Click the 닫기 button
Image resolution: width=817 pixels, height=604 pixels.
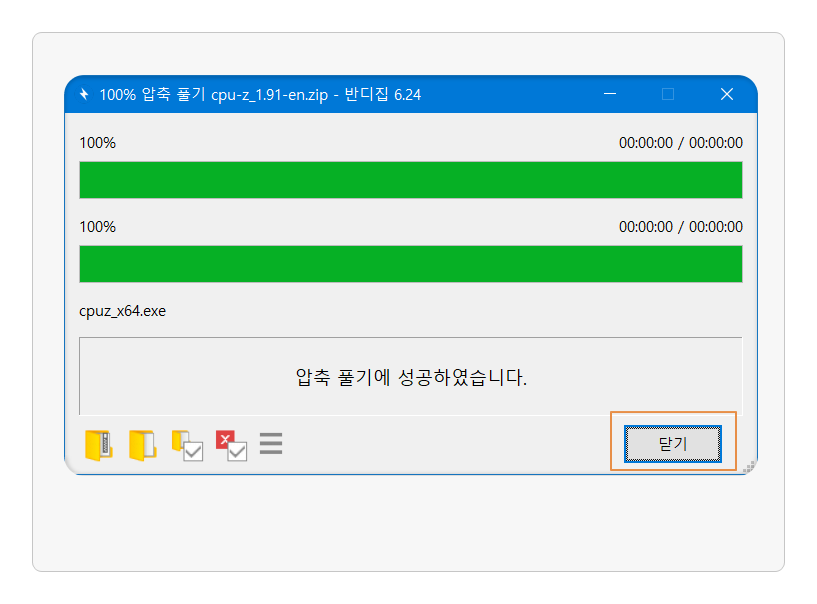click(x=673, y=443)
